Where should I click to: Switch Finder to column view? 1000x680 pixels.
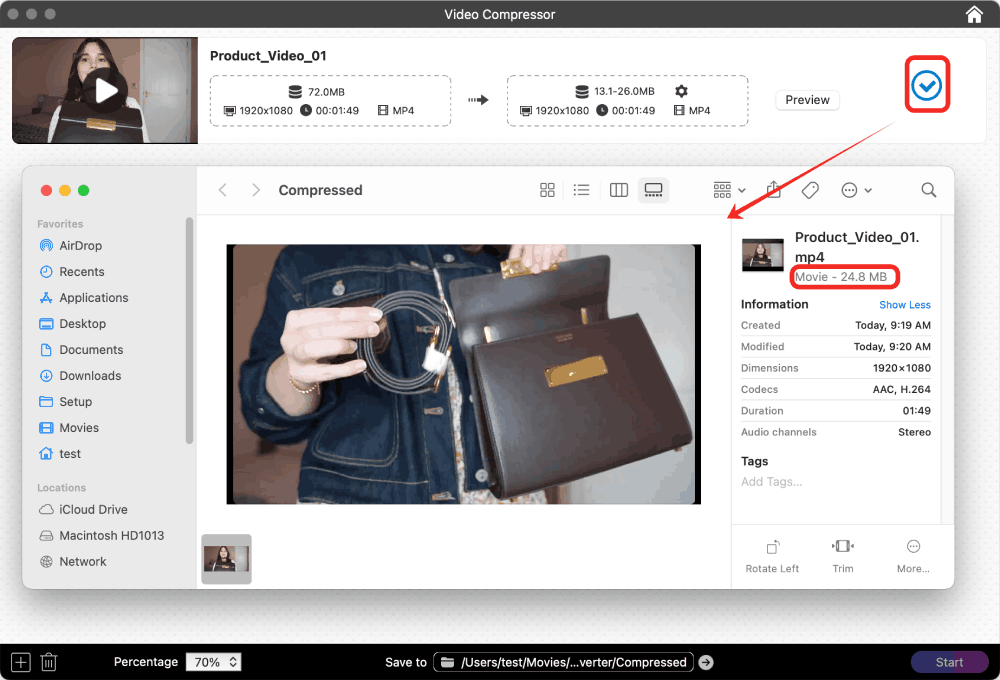pos(619,190)
